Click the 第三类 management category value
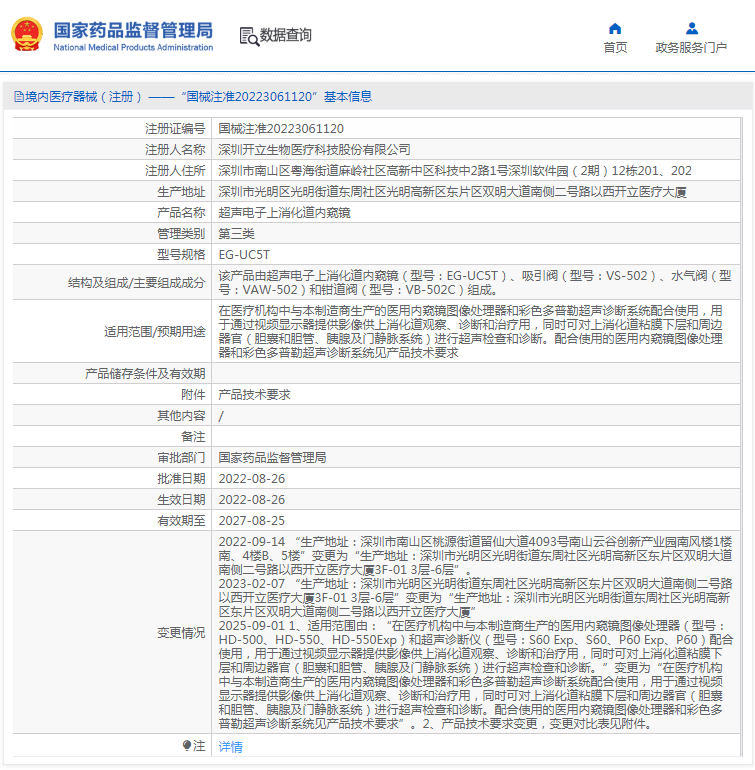 click(x=236, y=234)
